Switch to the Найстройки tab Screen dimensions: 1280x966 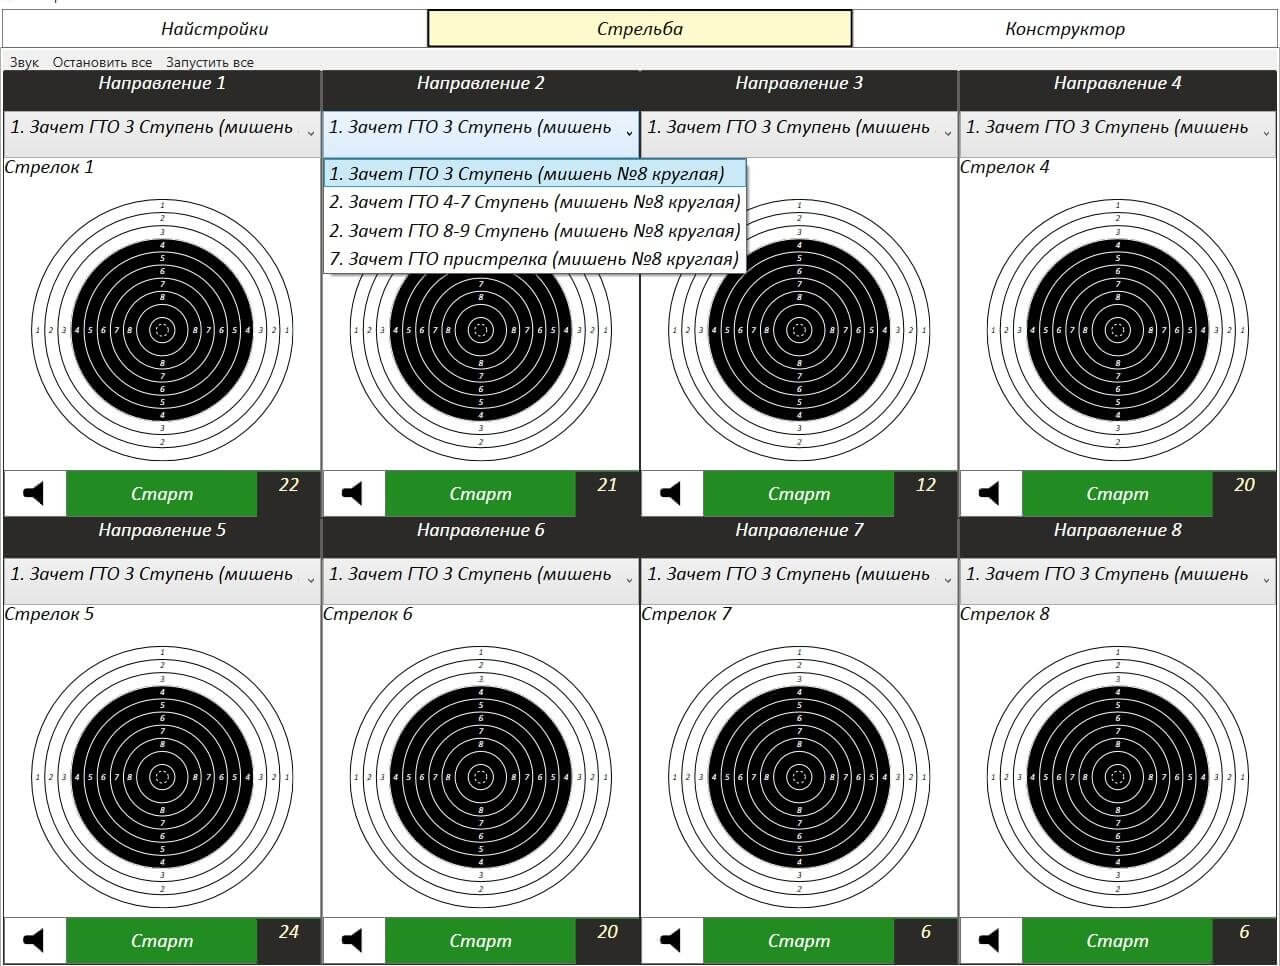[214, 29]
